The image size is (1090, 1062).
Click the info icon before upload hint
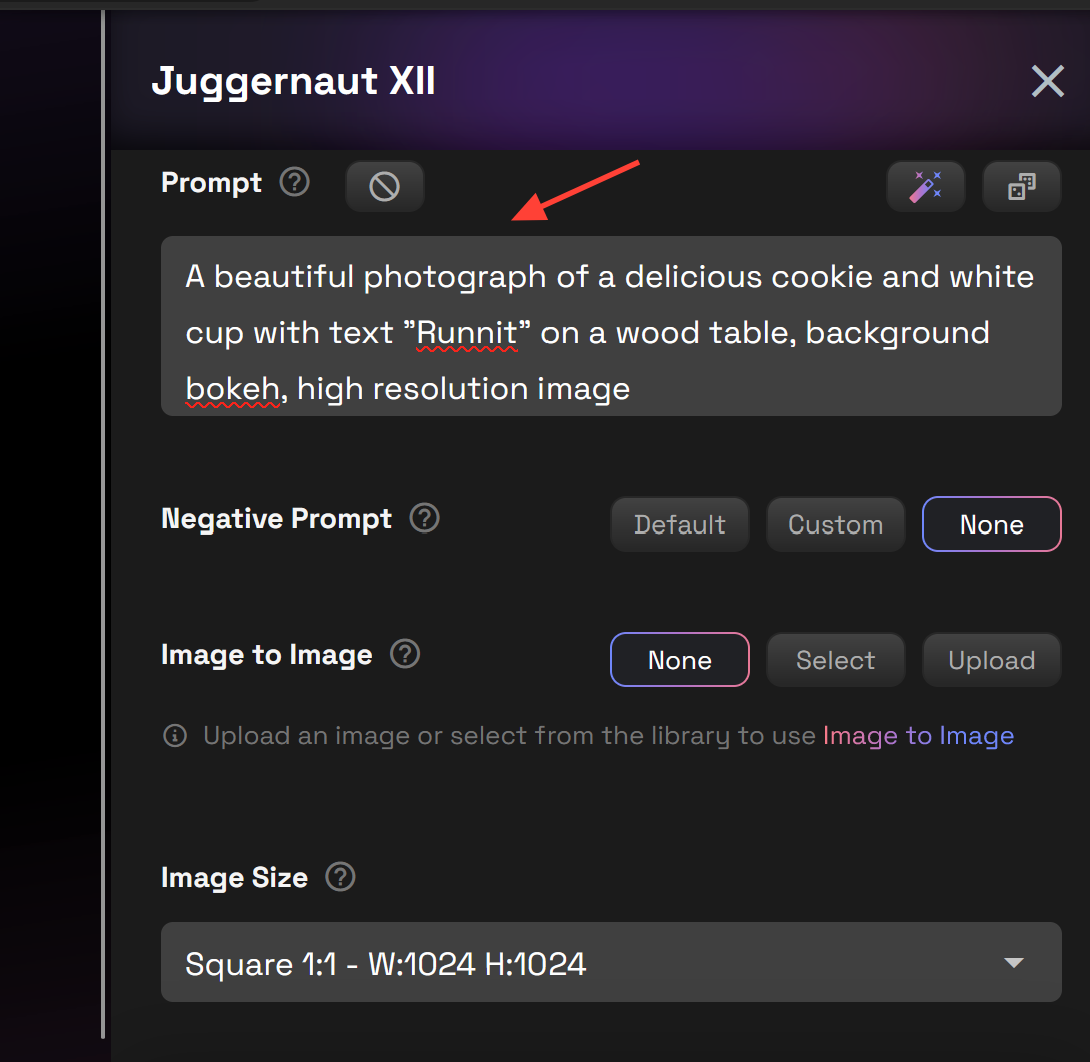point(175,737)
